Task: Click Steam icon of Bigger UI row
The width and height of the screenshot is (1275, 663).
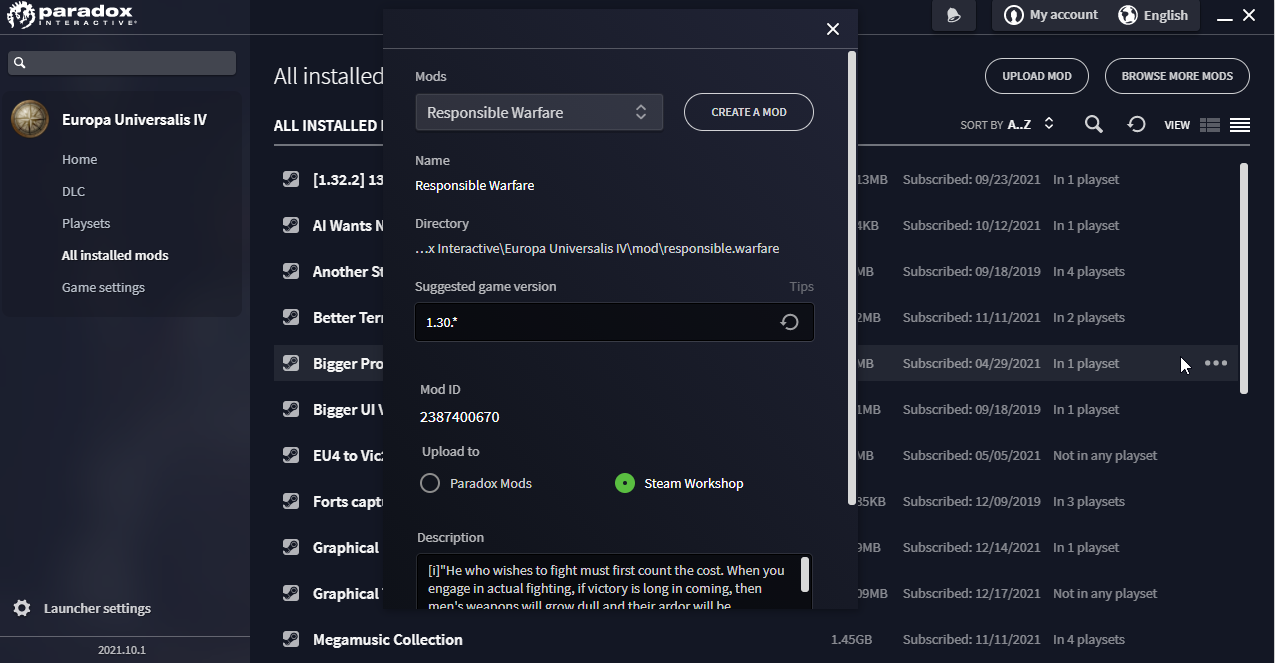Action: click(x=290, y=410)
